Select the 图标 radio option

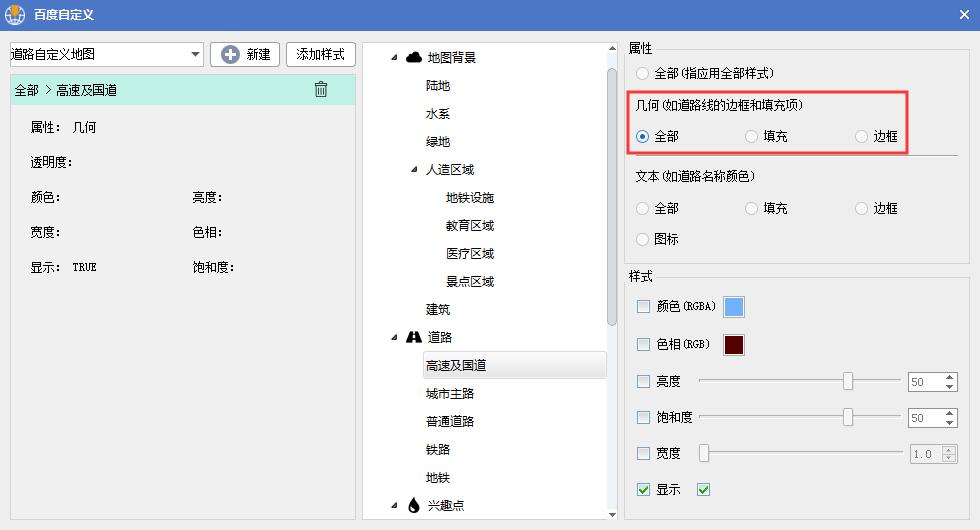coord(642,239)
